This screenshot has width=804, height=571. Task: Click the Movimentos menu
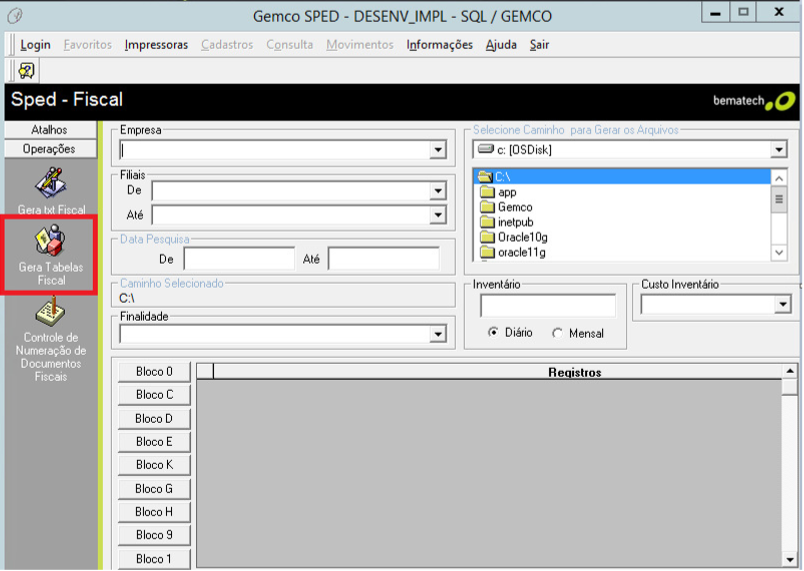(360, 45)
